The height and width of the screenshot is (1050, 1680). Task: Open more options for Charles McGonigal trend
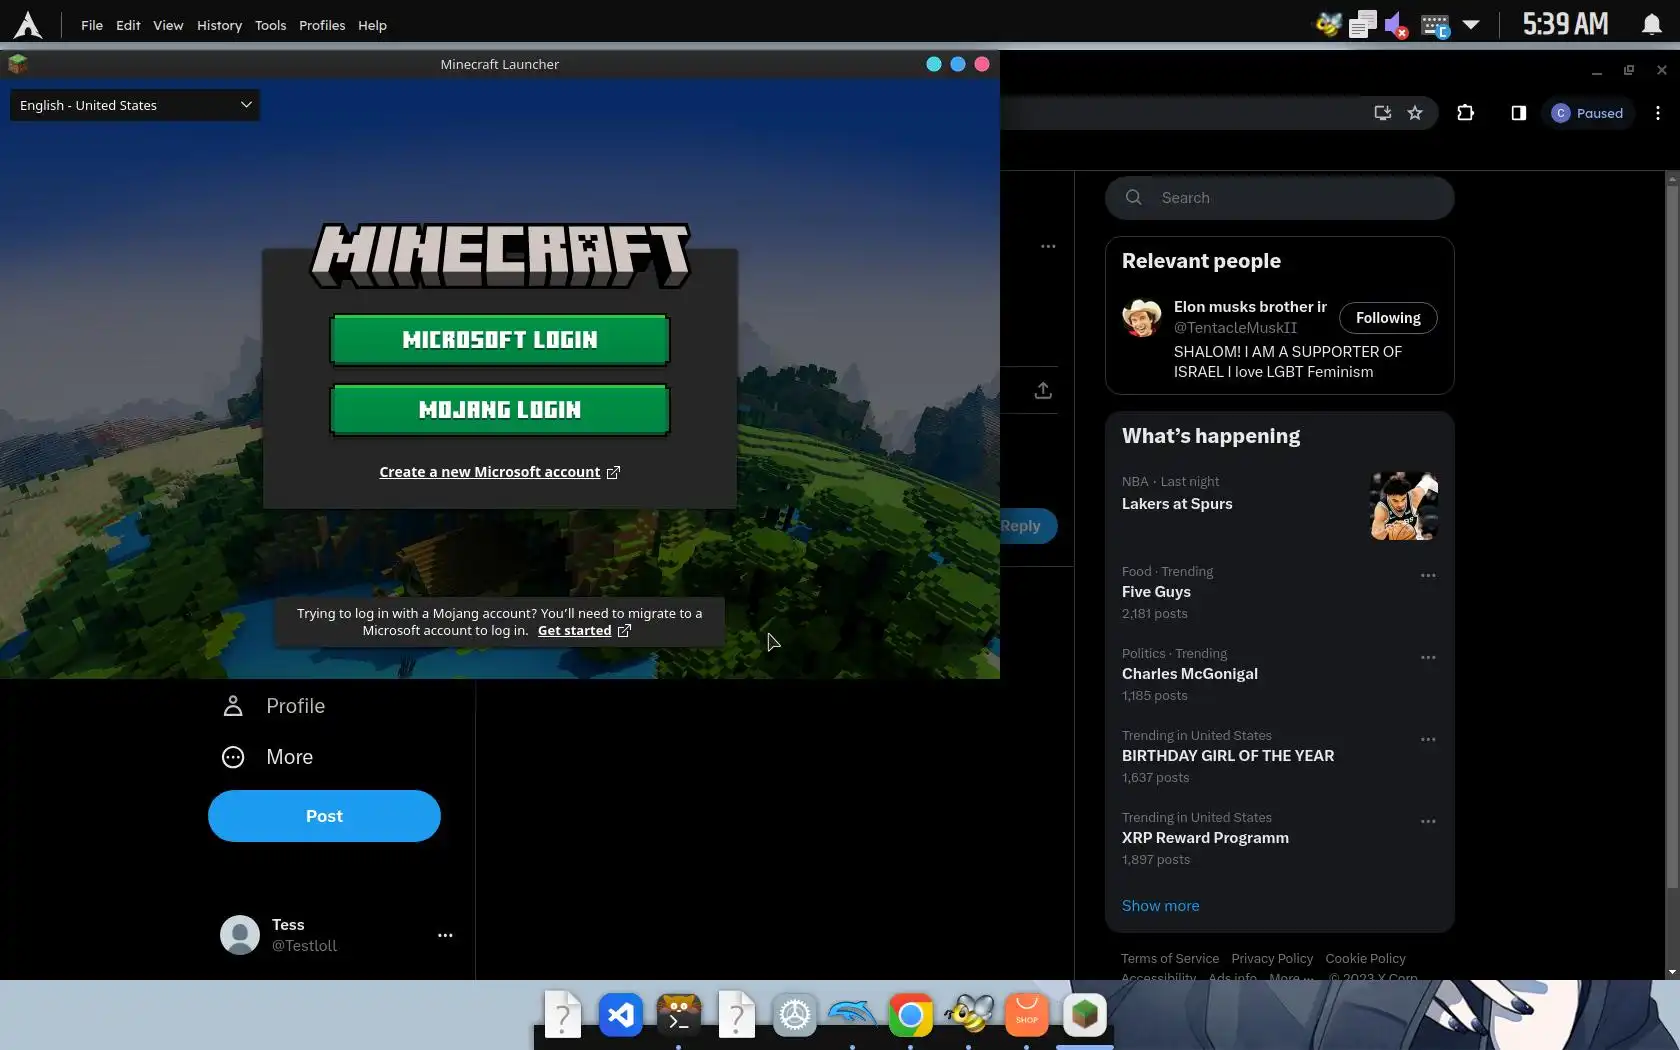pos(1428,658)
